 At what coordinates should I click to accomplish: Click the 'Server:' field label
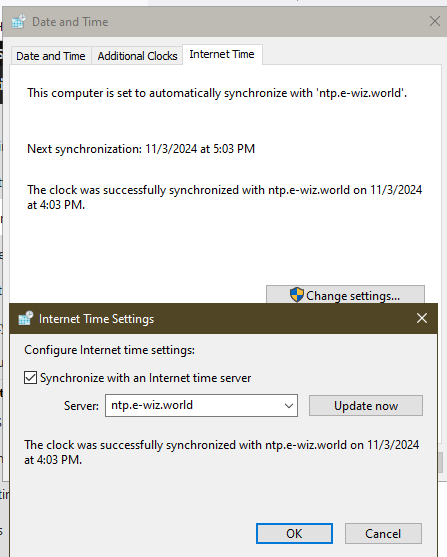pyautogui.click(x=81, y=406)
